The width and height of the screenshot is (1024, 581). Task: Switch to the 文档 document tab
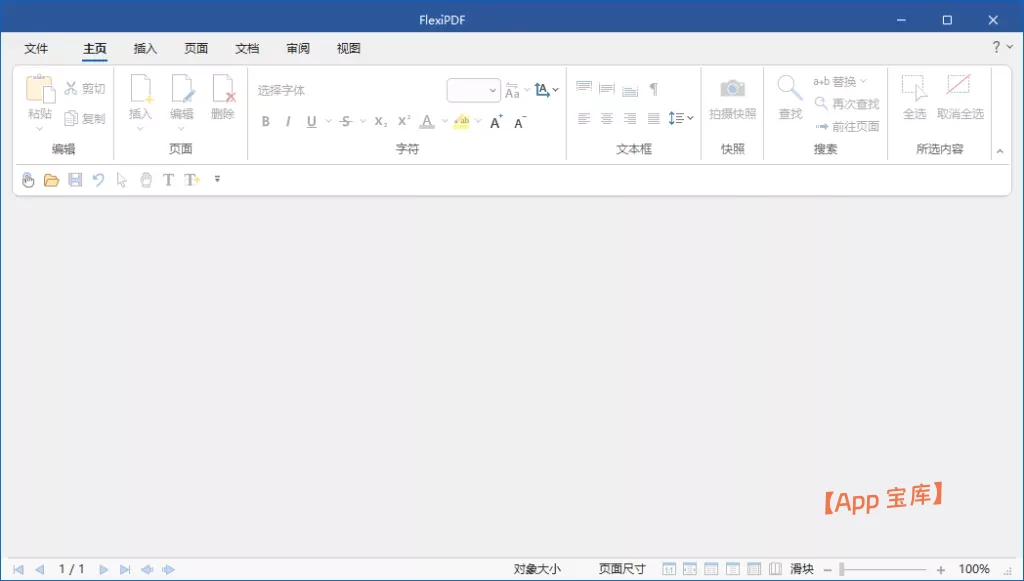(x=247, y=48)
